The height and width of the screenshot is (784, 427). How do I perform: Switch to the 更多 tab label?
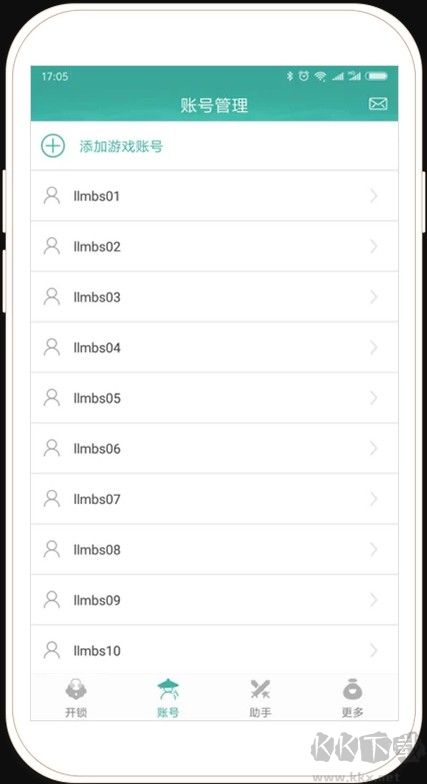[352, 712]
